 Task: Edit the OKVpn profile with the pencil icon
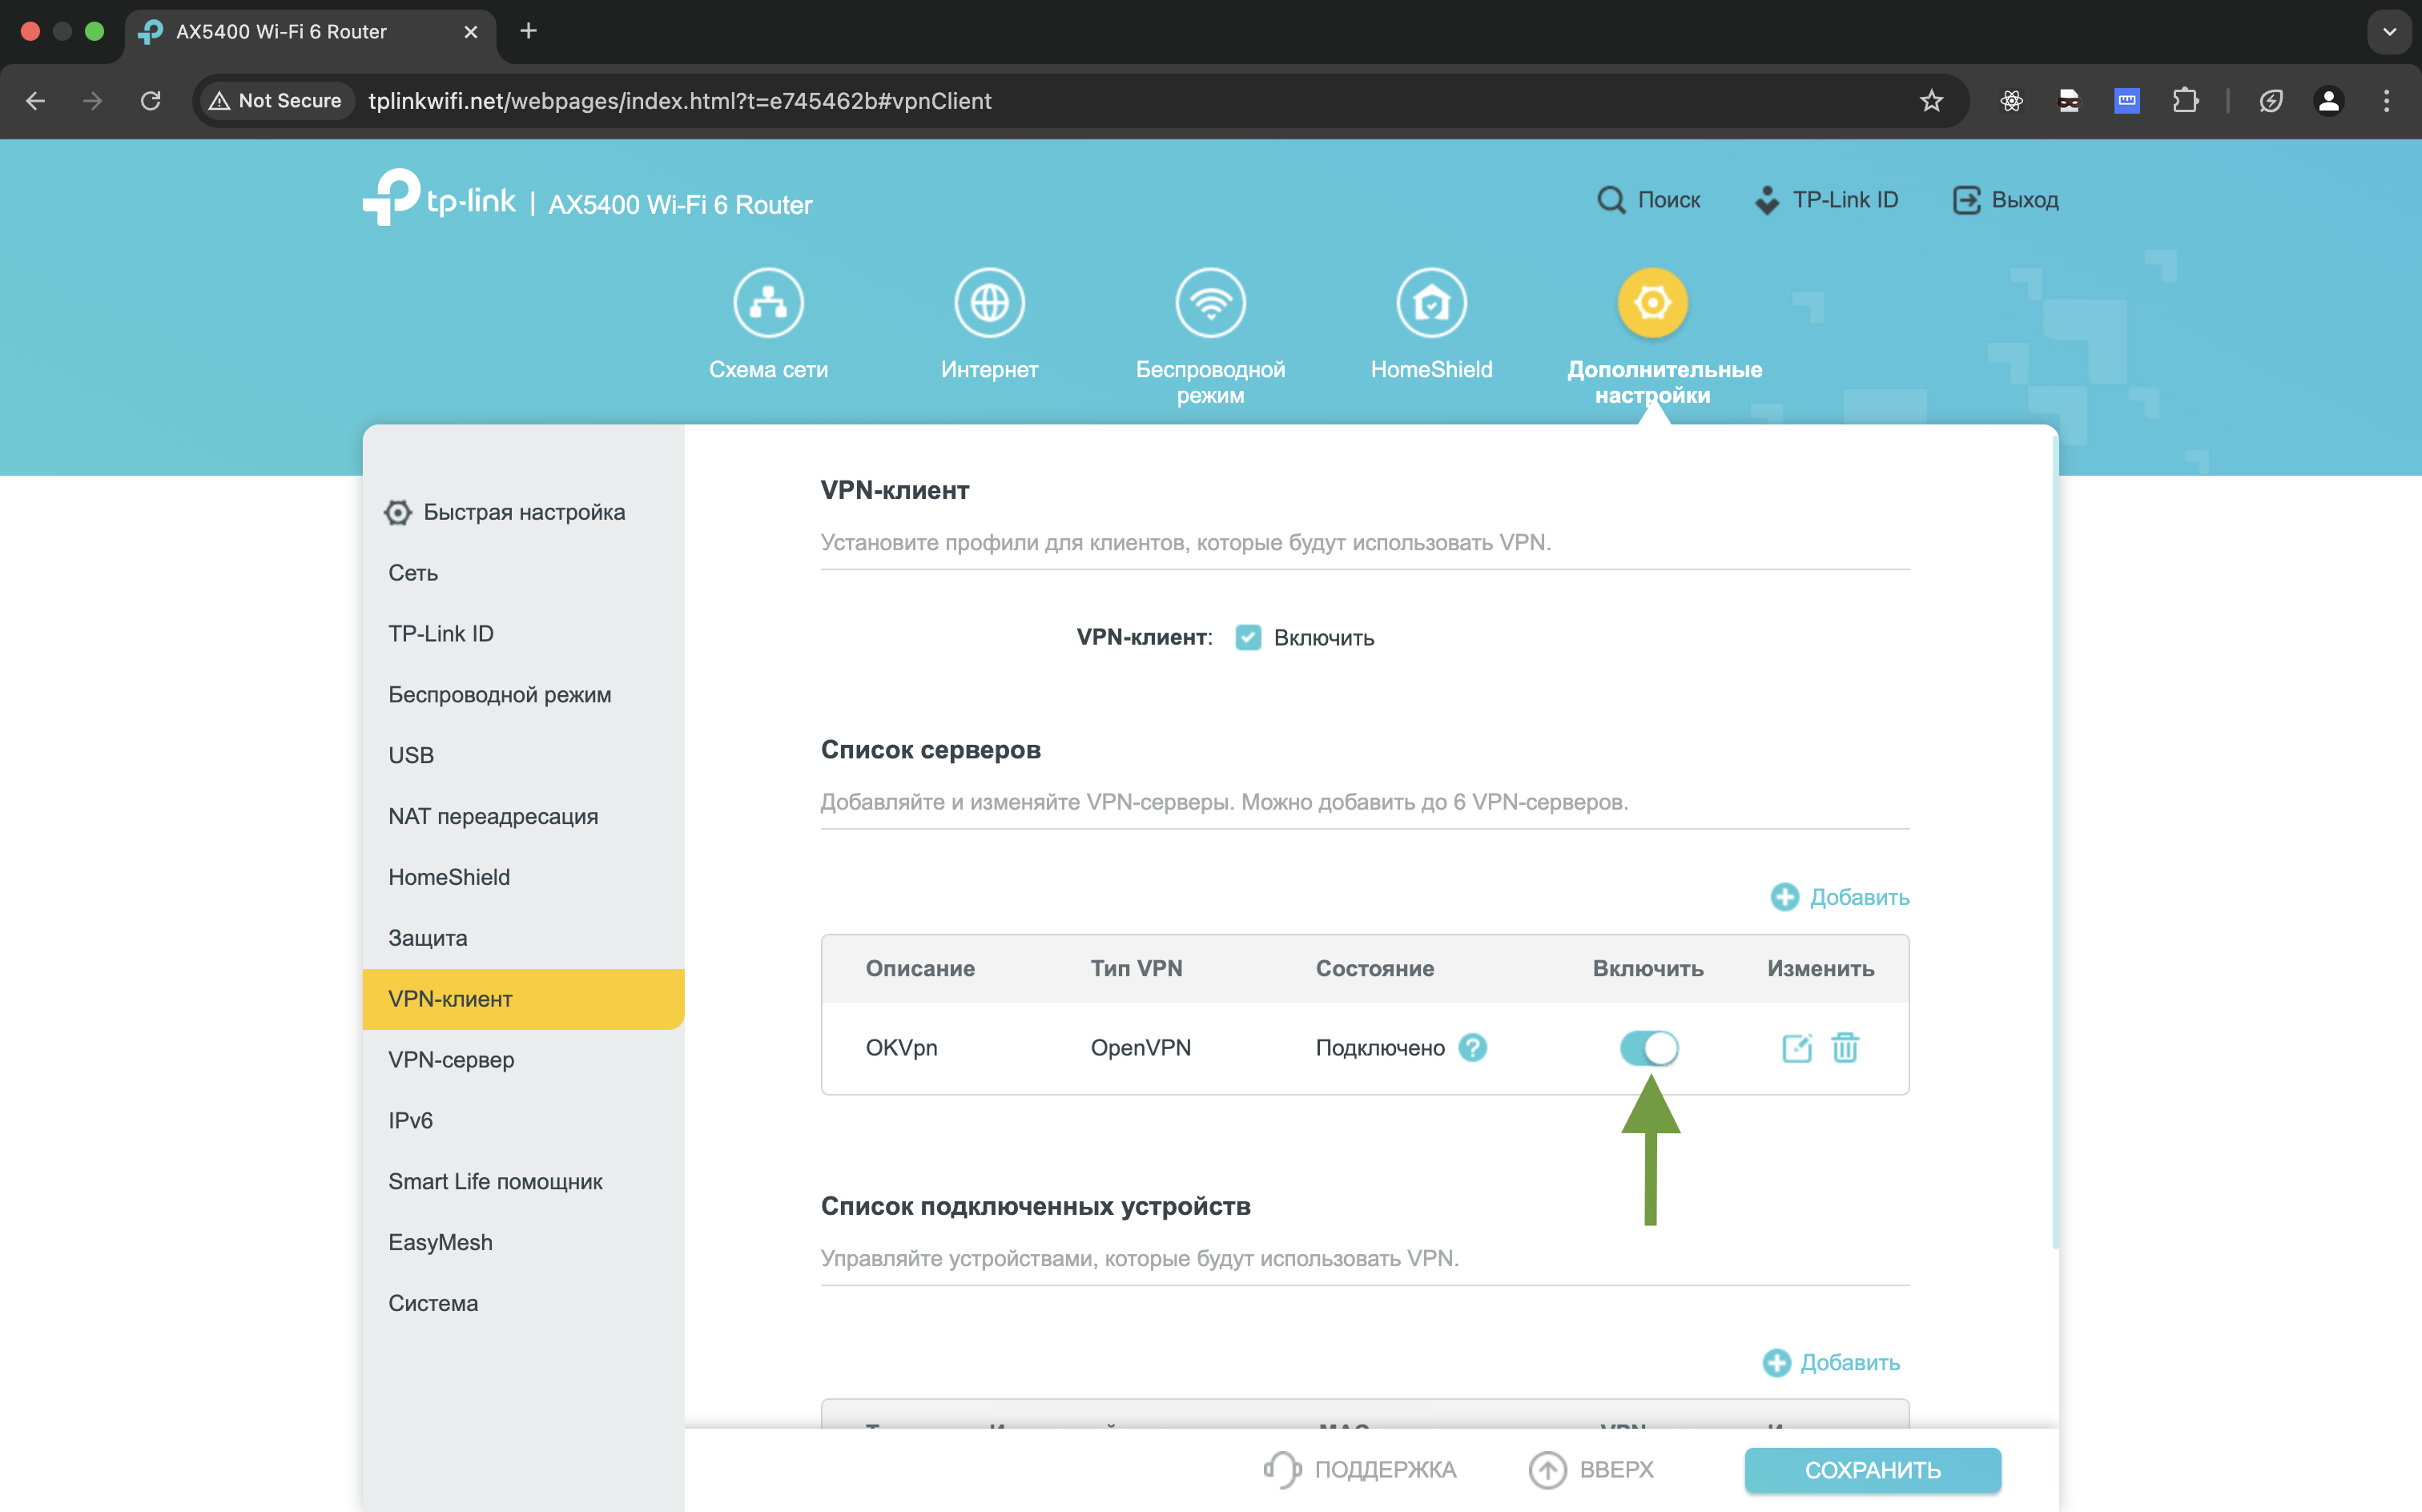pyautogui.click(x=1796, y=1048)
